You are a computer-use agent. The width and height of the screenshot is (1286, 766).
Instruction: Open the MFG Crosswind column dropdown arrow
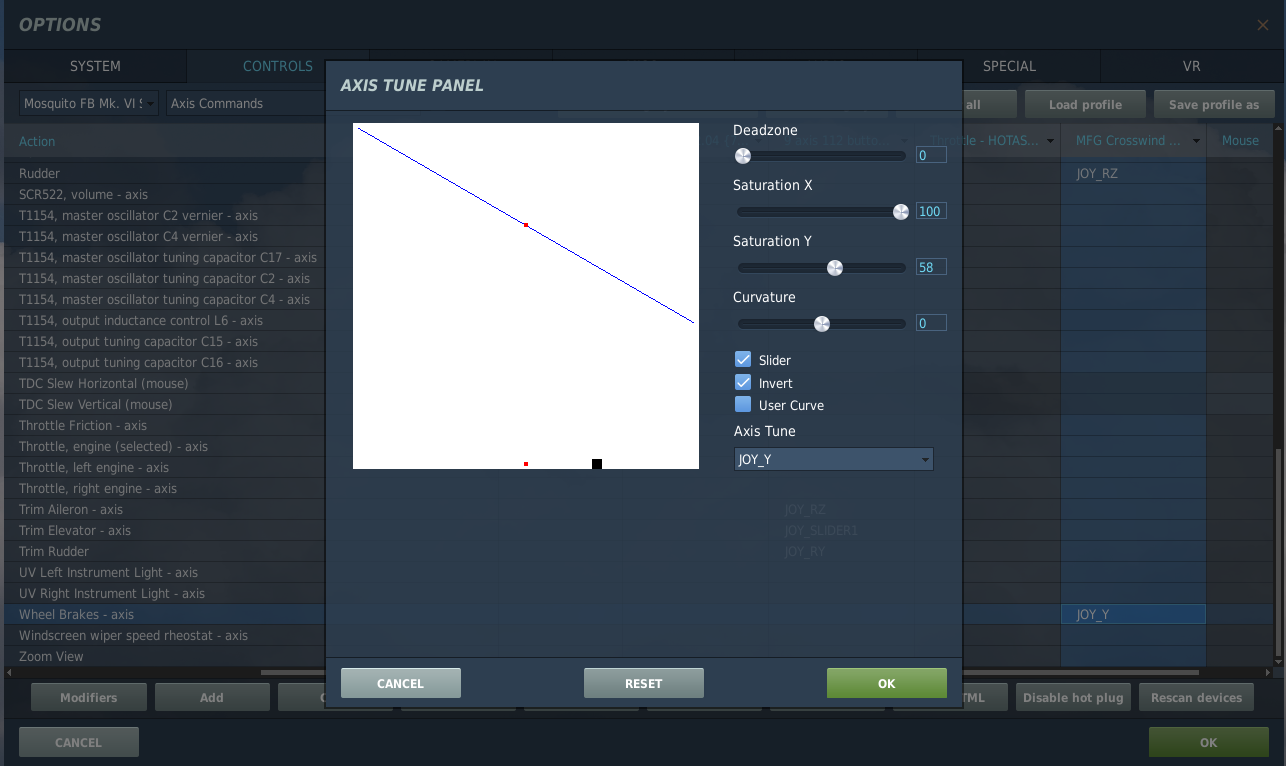point(1196,141)
